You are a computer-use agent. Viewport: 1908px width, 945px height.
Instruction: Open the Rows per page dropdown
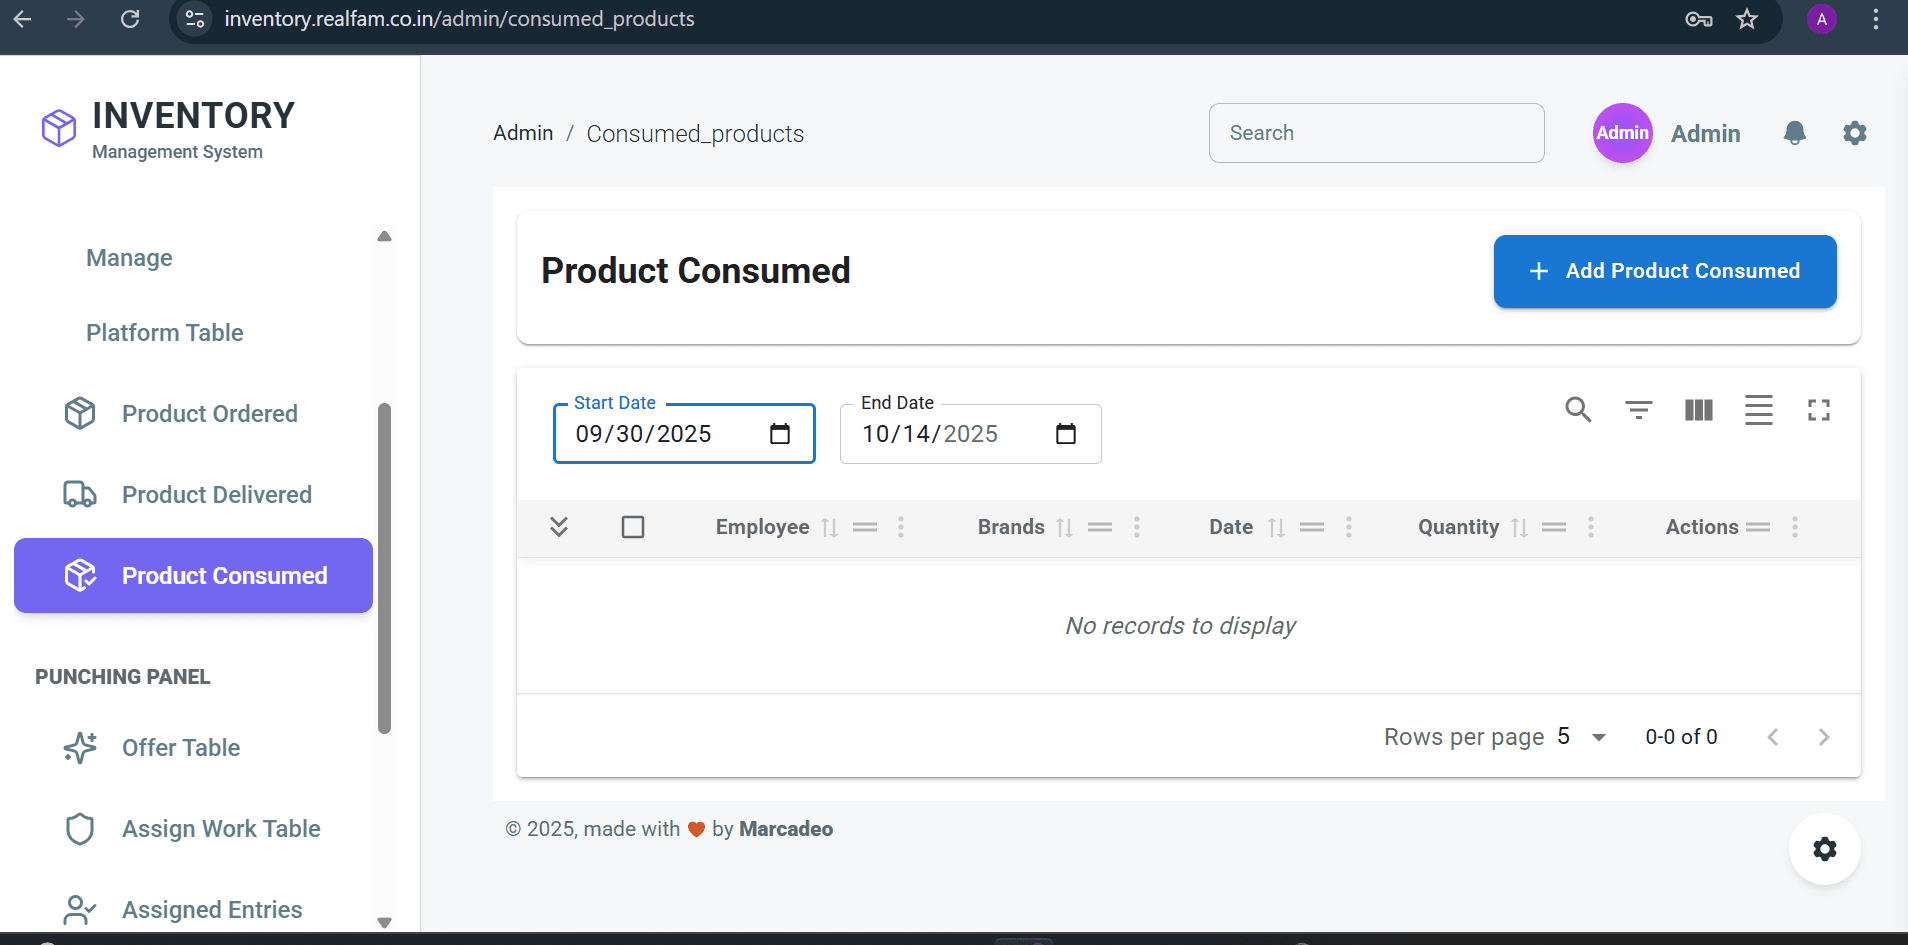[x=1579, y=736]
